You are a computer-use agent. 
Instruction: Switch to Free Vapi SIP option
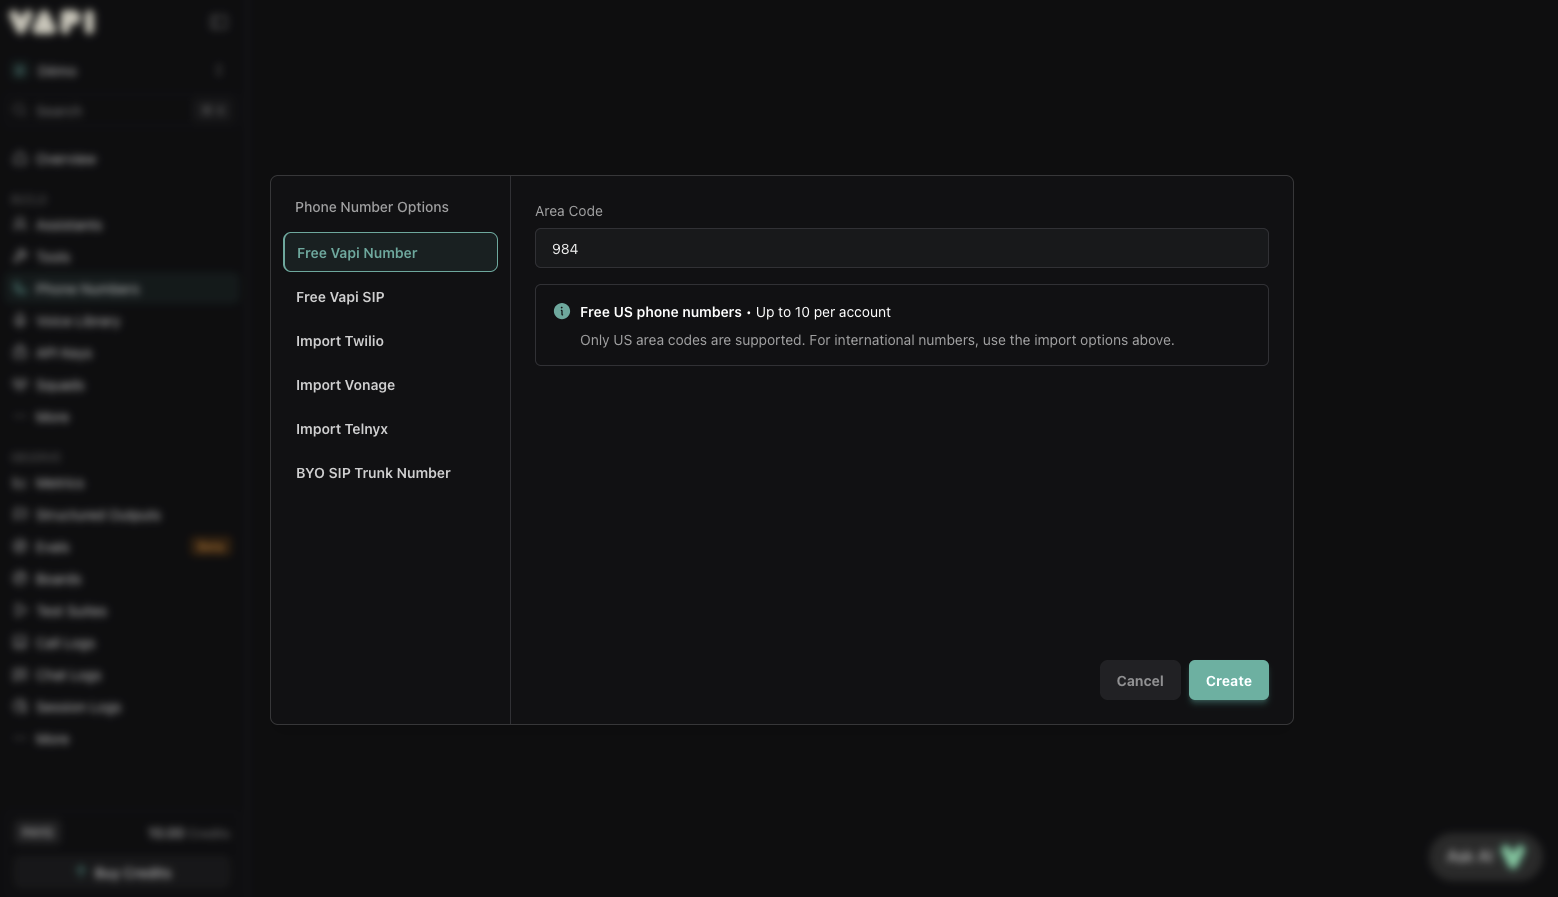tap(390, 296)
